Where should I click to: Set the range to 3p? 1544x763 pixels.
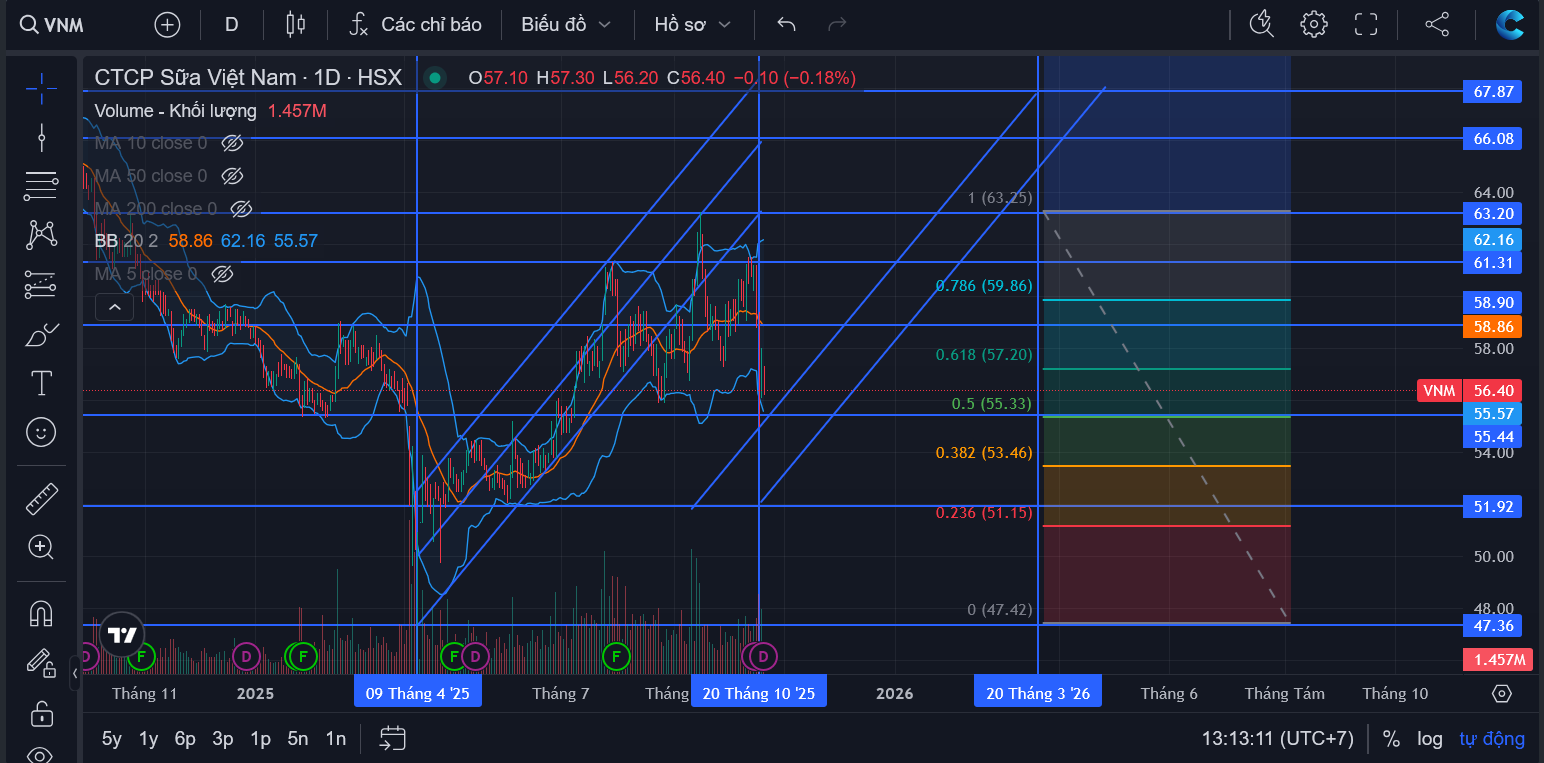(222, 739)
